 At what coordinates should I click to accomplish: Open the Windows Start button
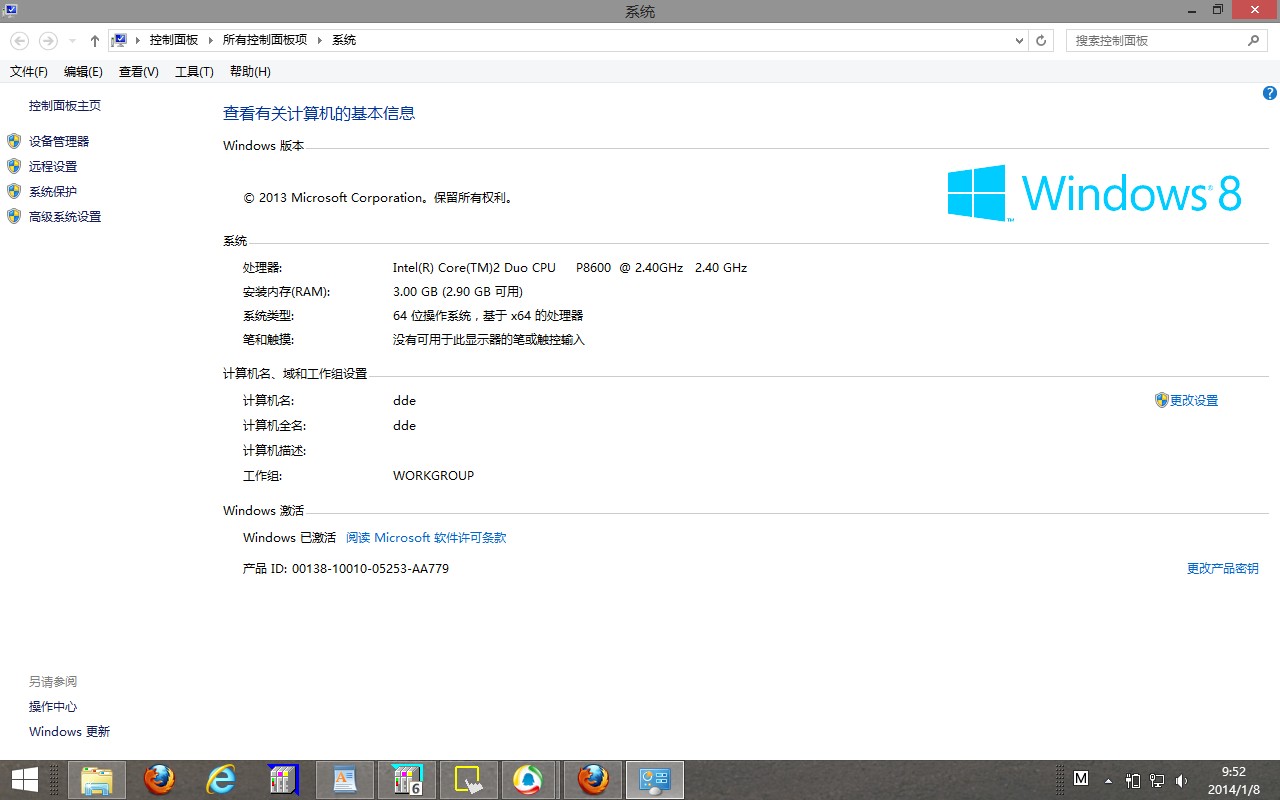coord(24,780)
